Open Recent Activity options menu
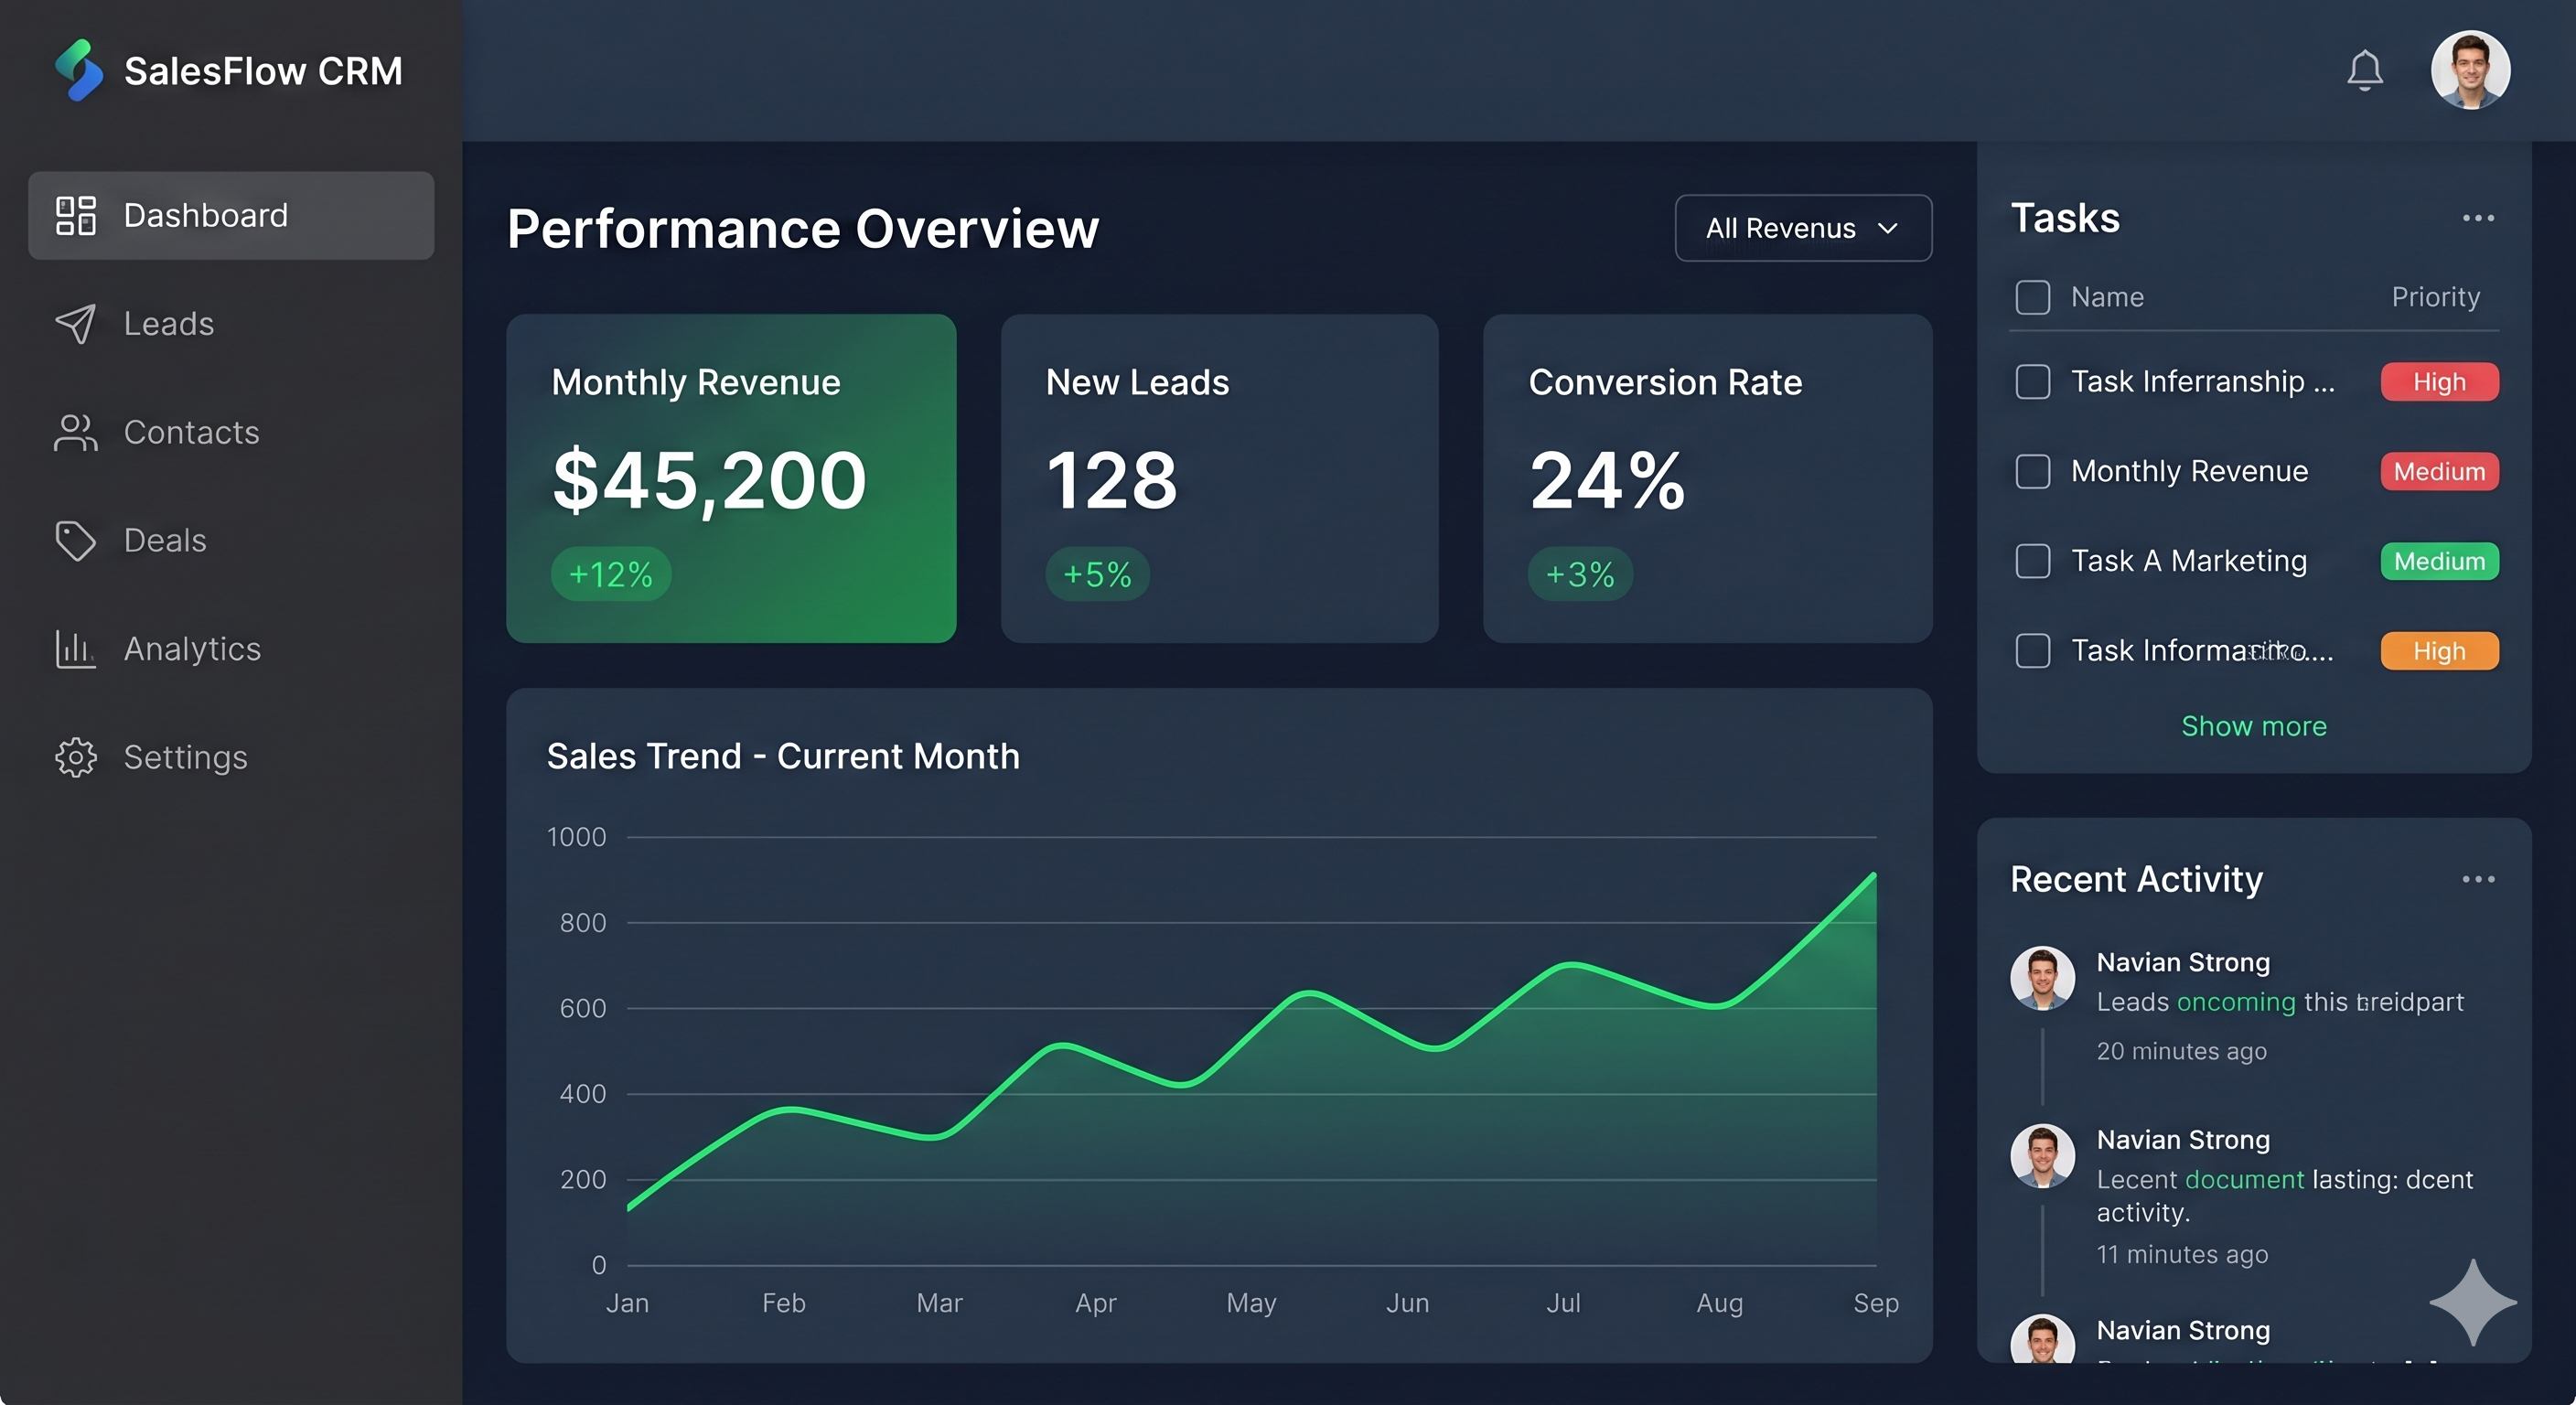The height and width of the screenshot is (1405, 2576). click(x=2479, y=879)
